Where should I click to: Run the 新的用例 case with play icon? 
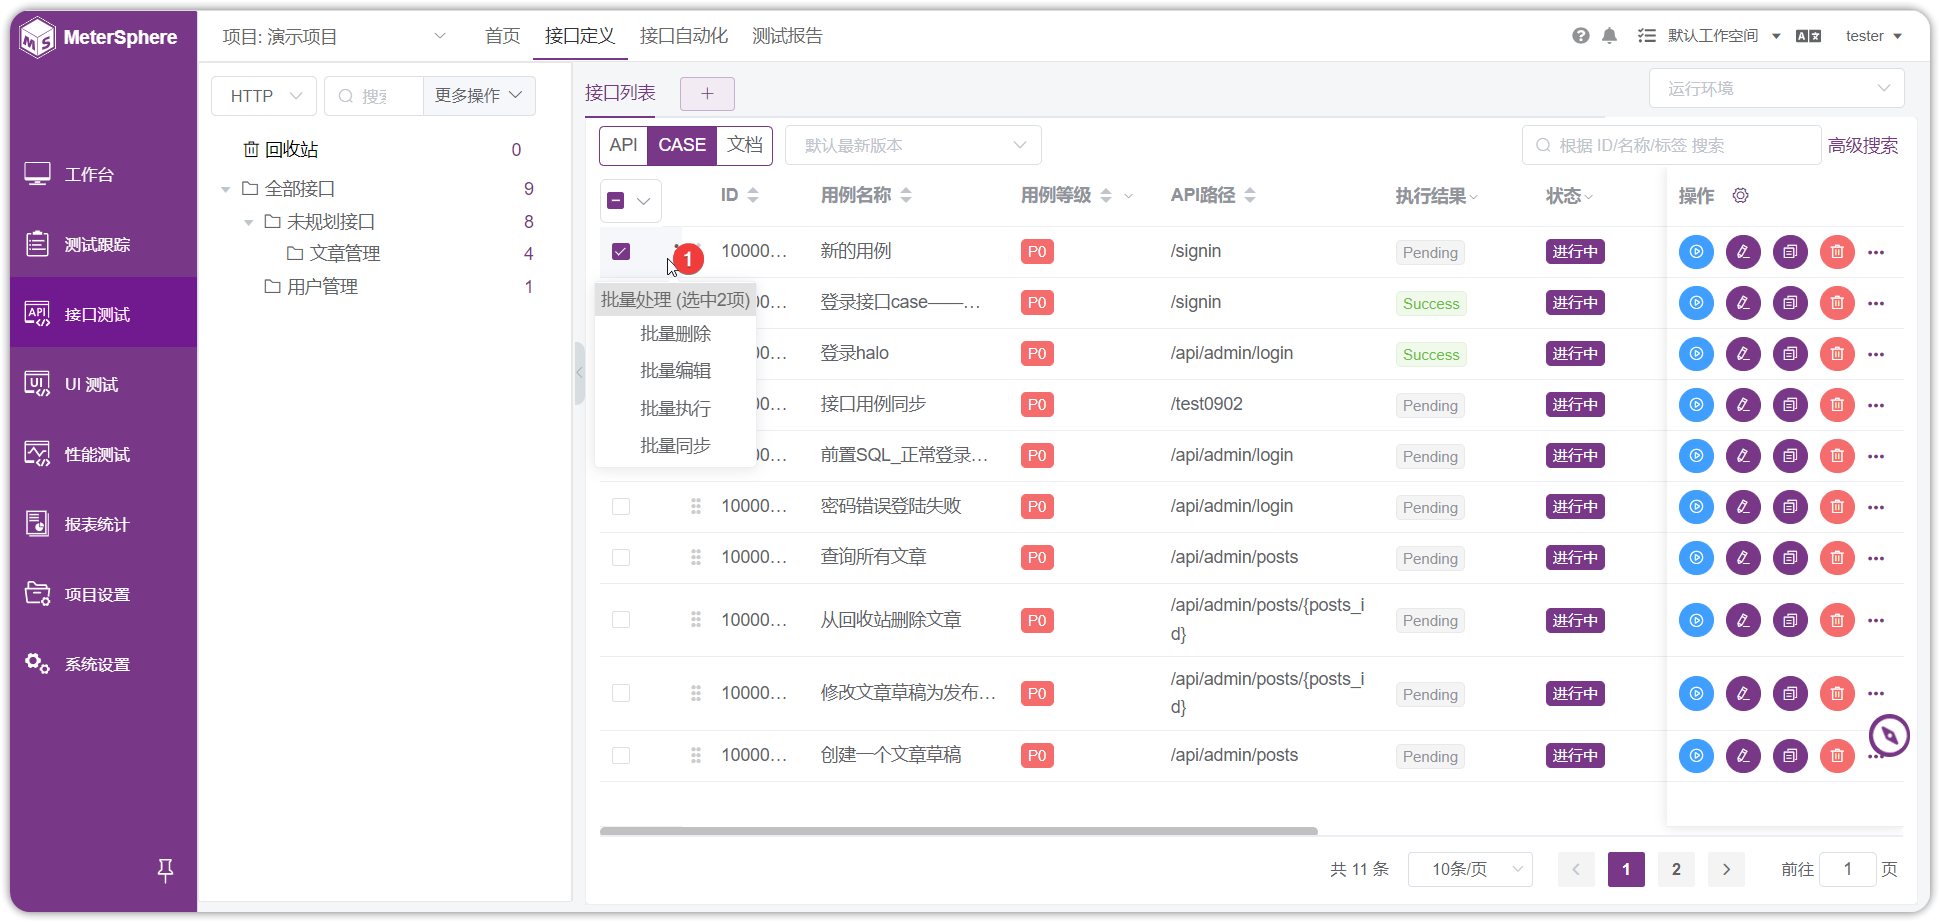coord(1696,252)
